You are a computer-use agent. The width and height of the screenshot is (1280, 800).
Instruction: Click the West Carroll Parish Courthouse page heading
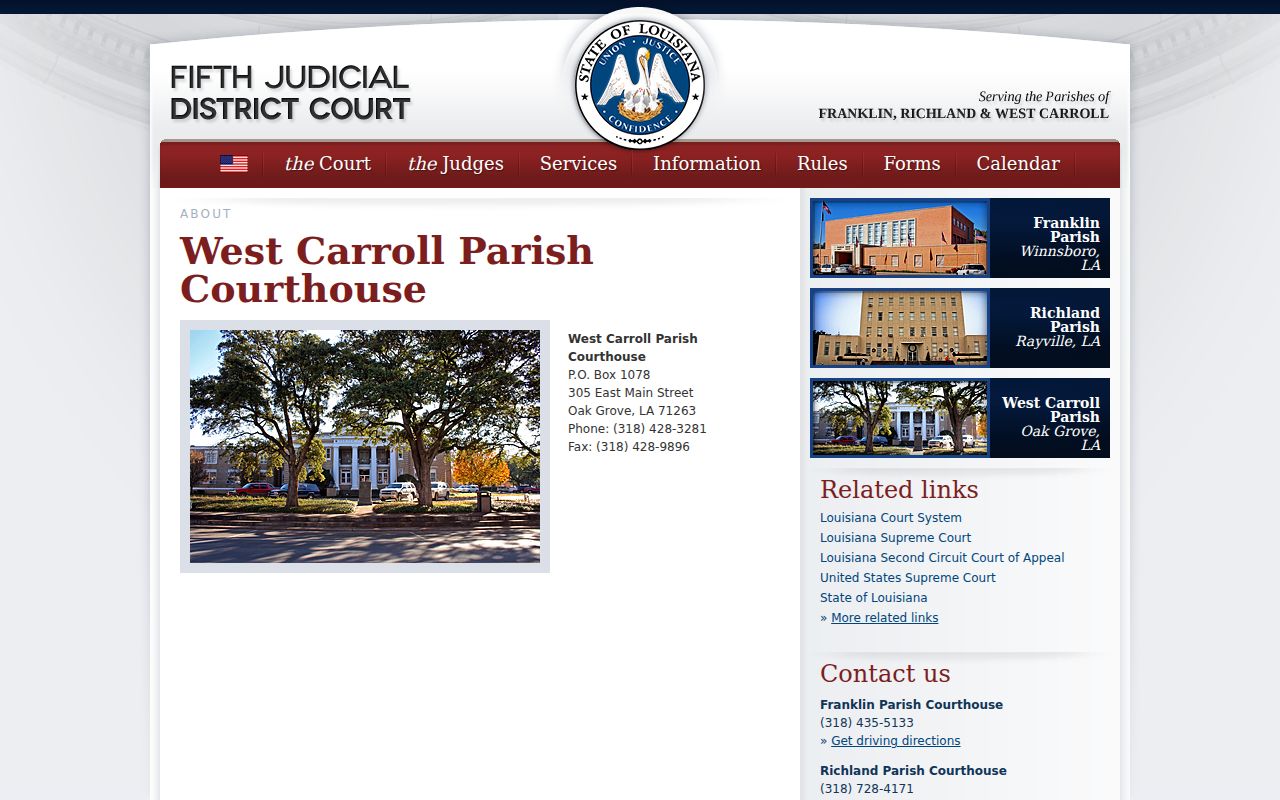[386, 270]
